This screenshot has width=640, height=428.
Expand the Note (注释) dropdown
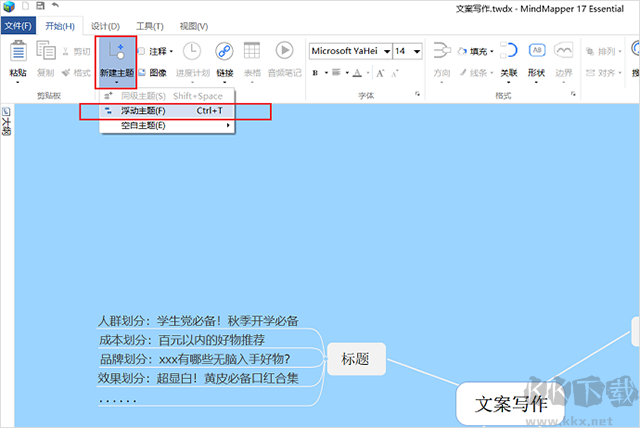coord(171,51)
